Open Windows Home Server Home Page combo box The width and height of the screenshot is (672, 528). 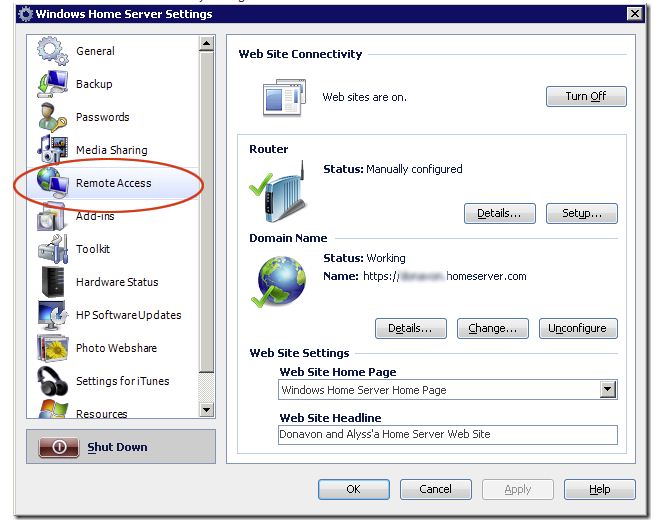point(447,390)
